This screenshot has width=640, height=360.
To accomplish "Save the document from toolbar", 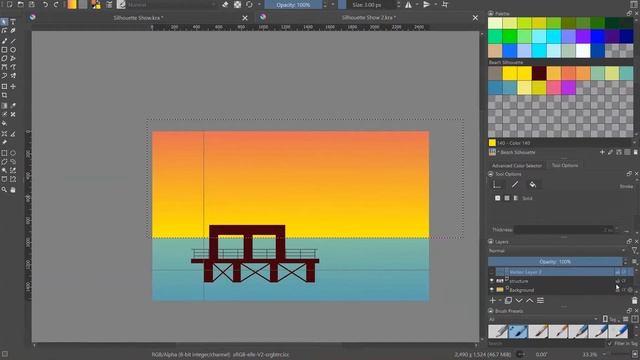I will tap(31, 4).
